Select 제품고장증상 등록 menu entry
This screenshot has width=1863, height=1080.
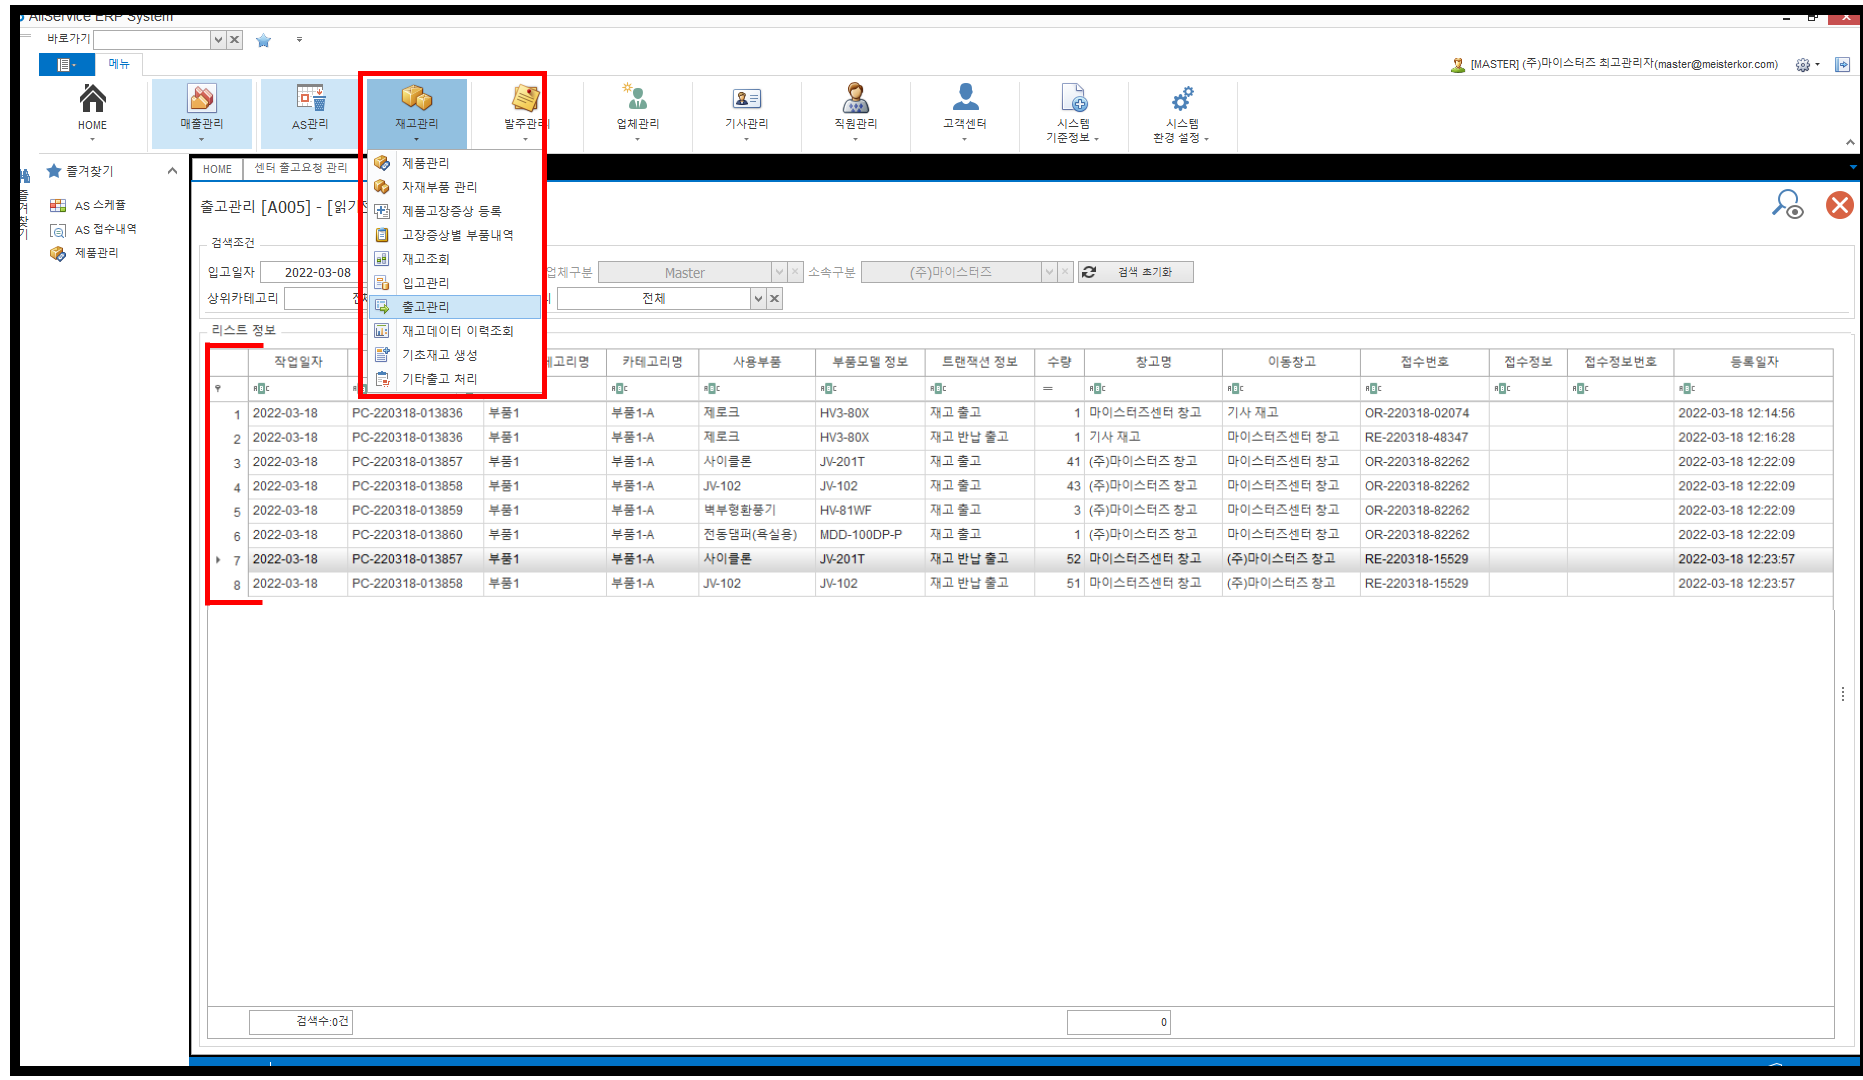pyautogui.click(x=455, y=211)
